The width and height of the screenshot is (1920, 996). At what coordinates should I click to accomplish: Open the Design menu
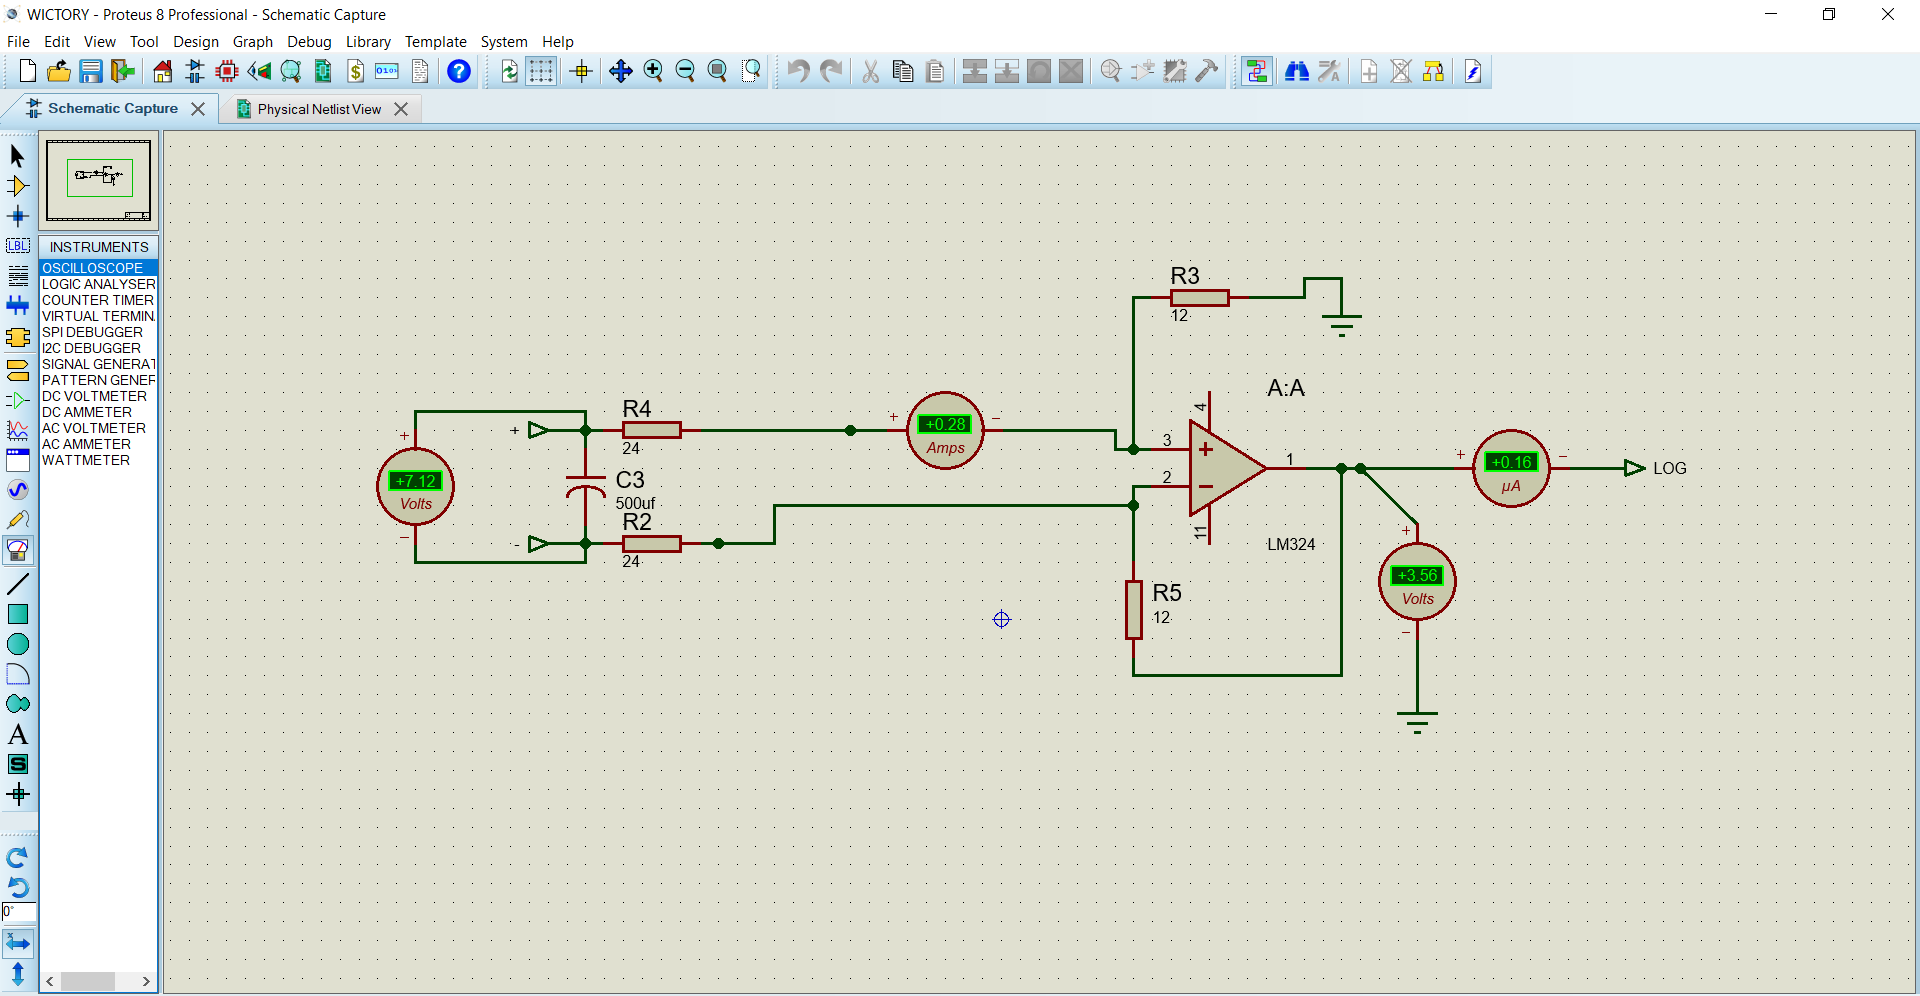[196, 42]
